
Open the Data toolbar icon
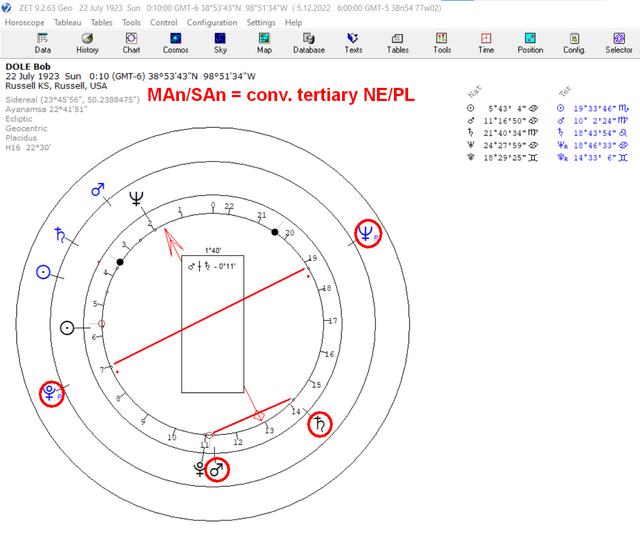coord(42,44)
